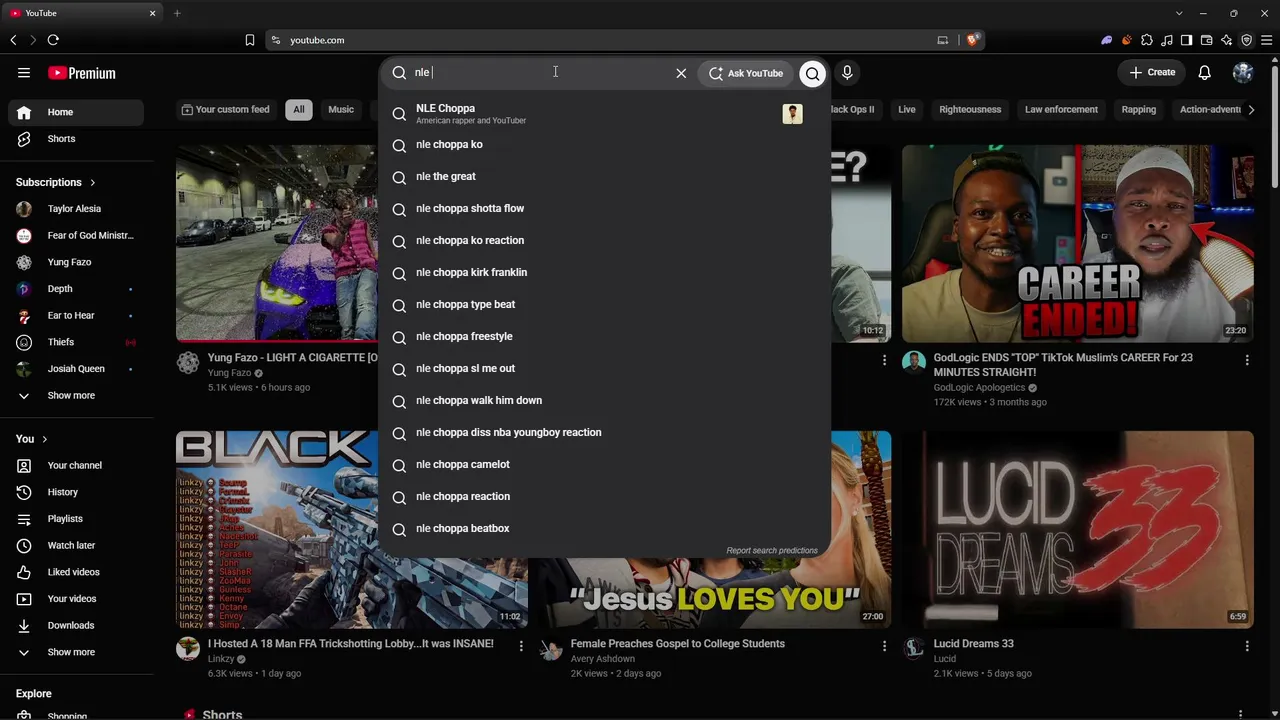
Task: Show more items under Downloads
Action: [76, 652]
